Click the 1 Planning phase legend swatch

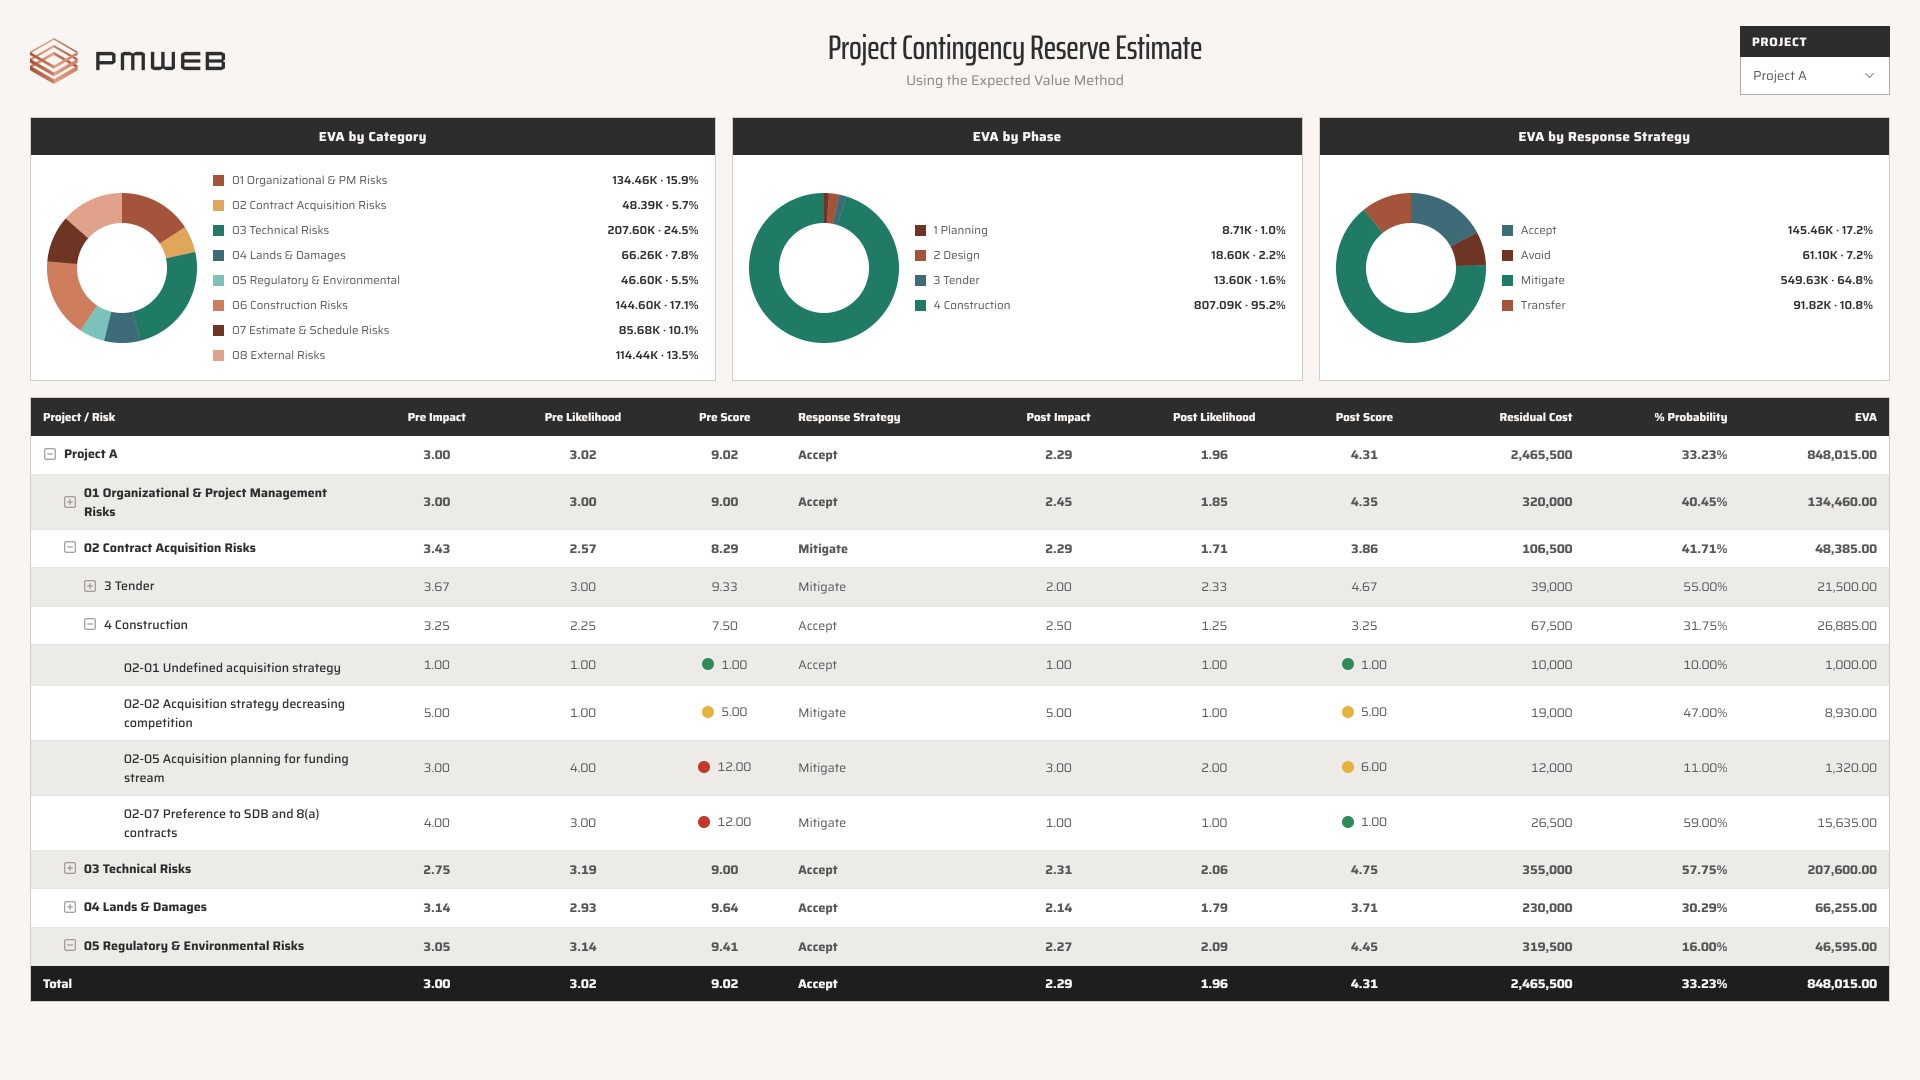coord(920,231)
